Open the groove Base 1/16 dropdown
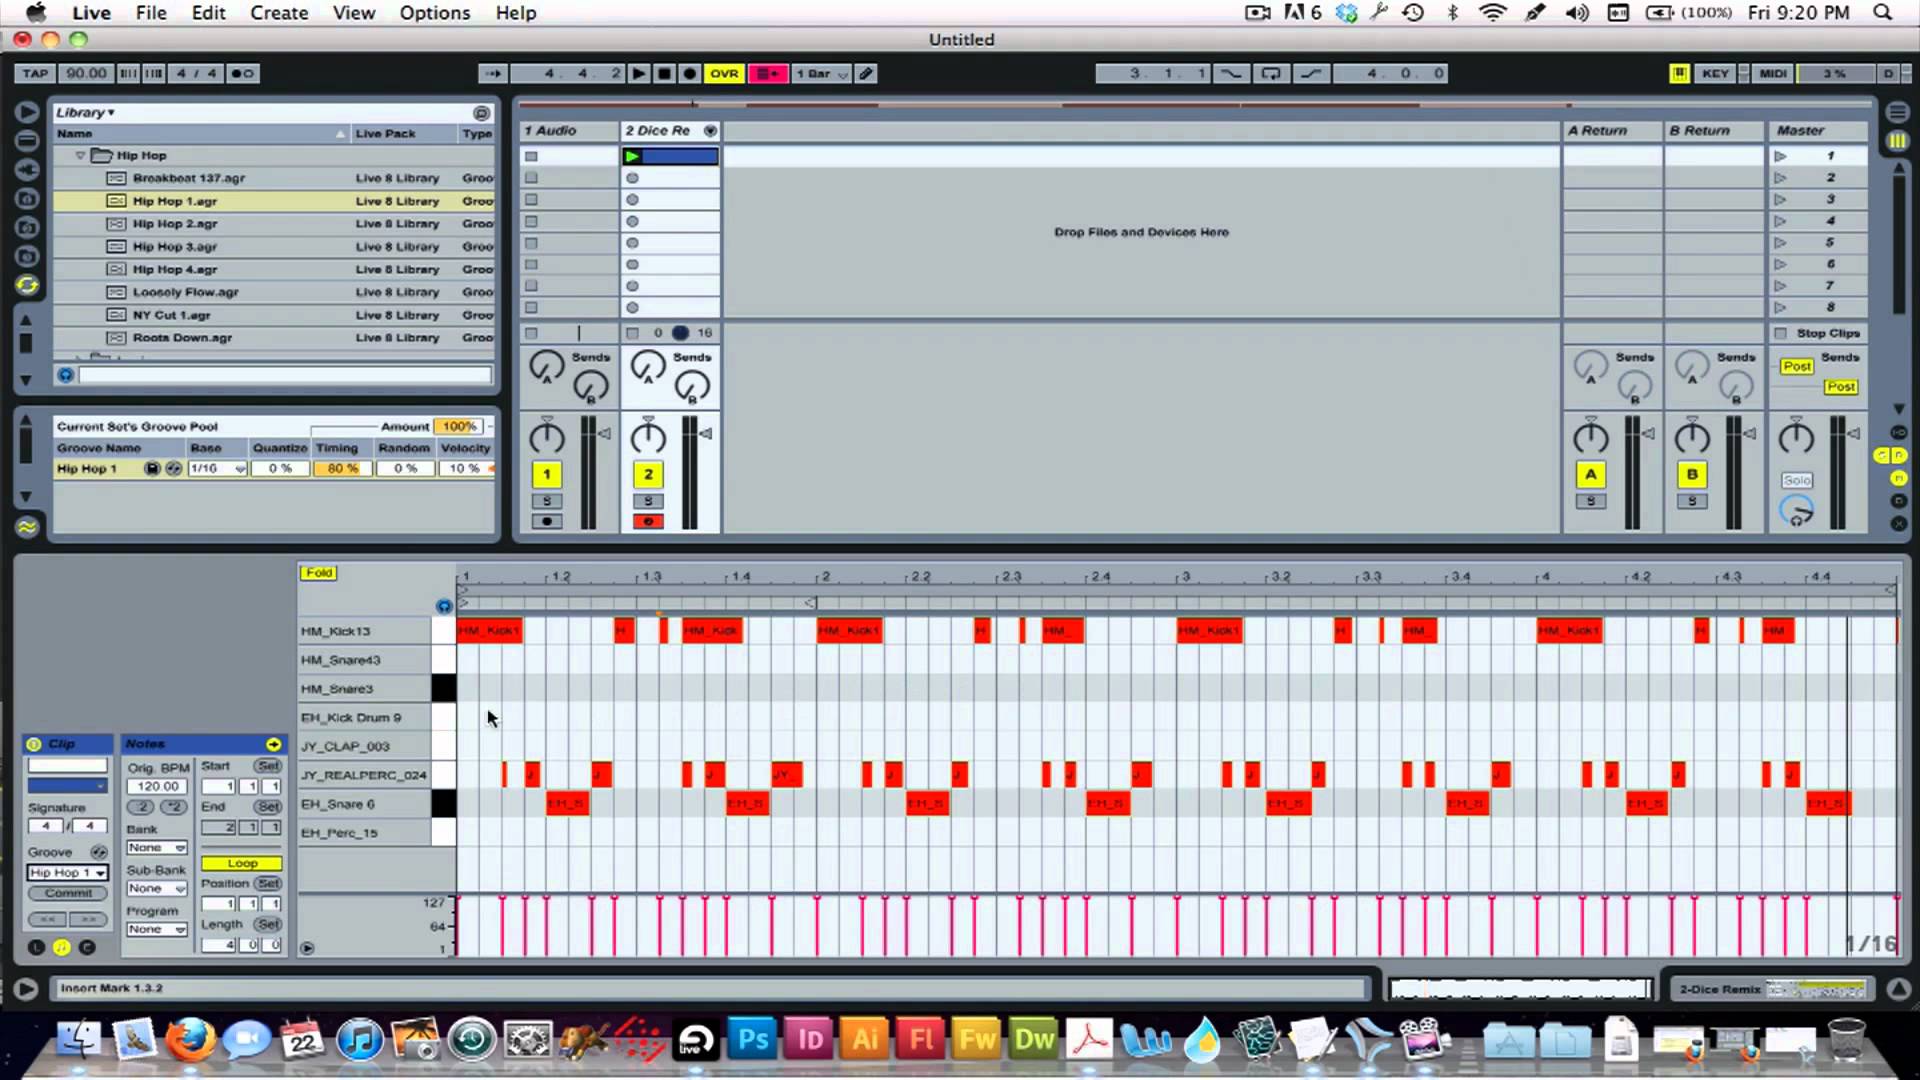This screenshot has height=1080, width=1920. [x=217, y=469]
